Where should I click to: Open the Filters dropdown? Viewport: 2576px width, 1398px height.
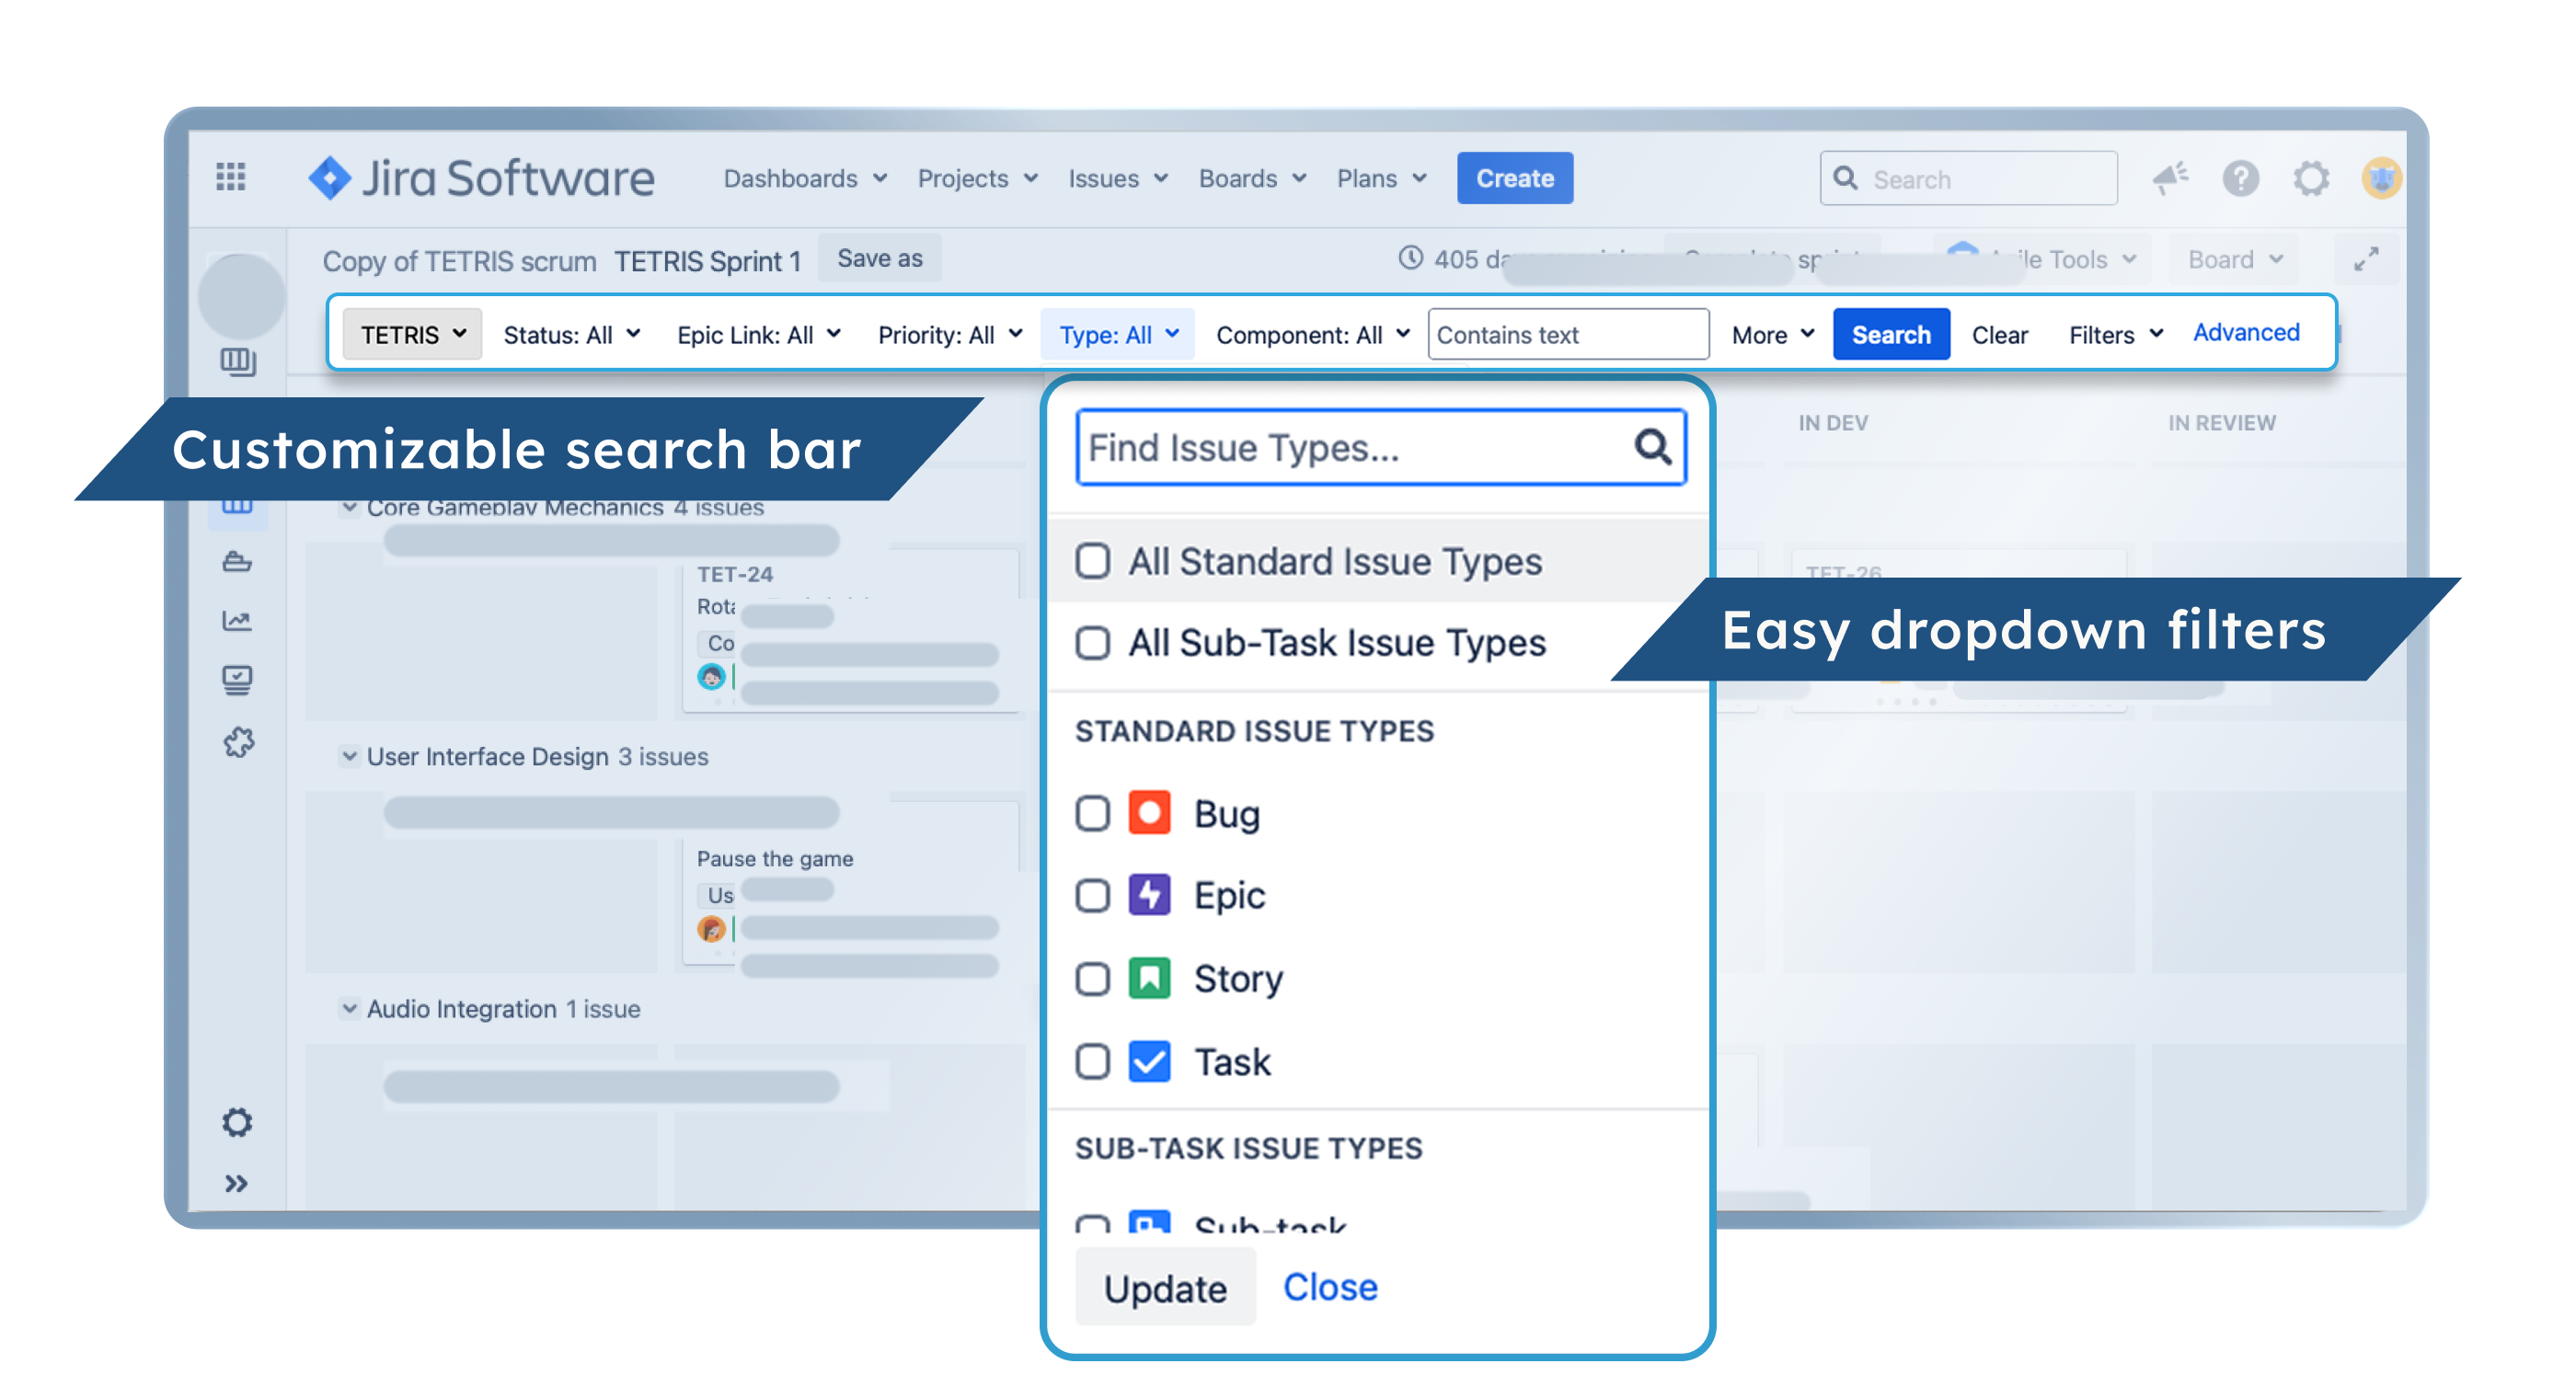(2115, 334)
